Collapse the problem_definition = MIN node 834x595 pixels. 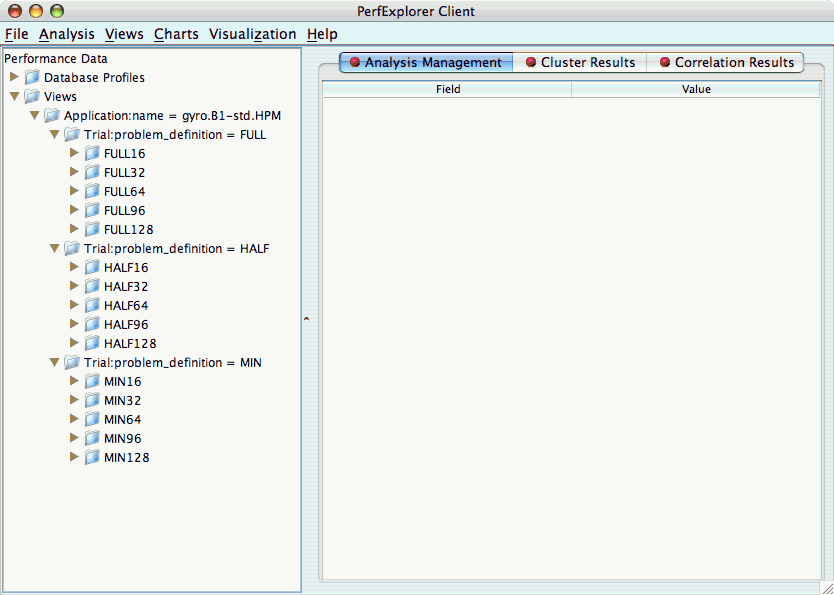click(54, 363)
